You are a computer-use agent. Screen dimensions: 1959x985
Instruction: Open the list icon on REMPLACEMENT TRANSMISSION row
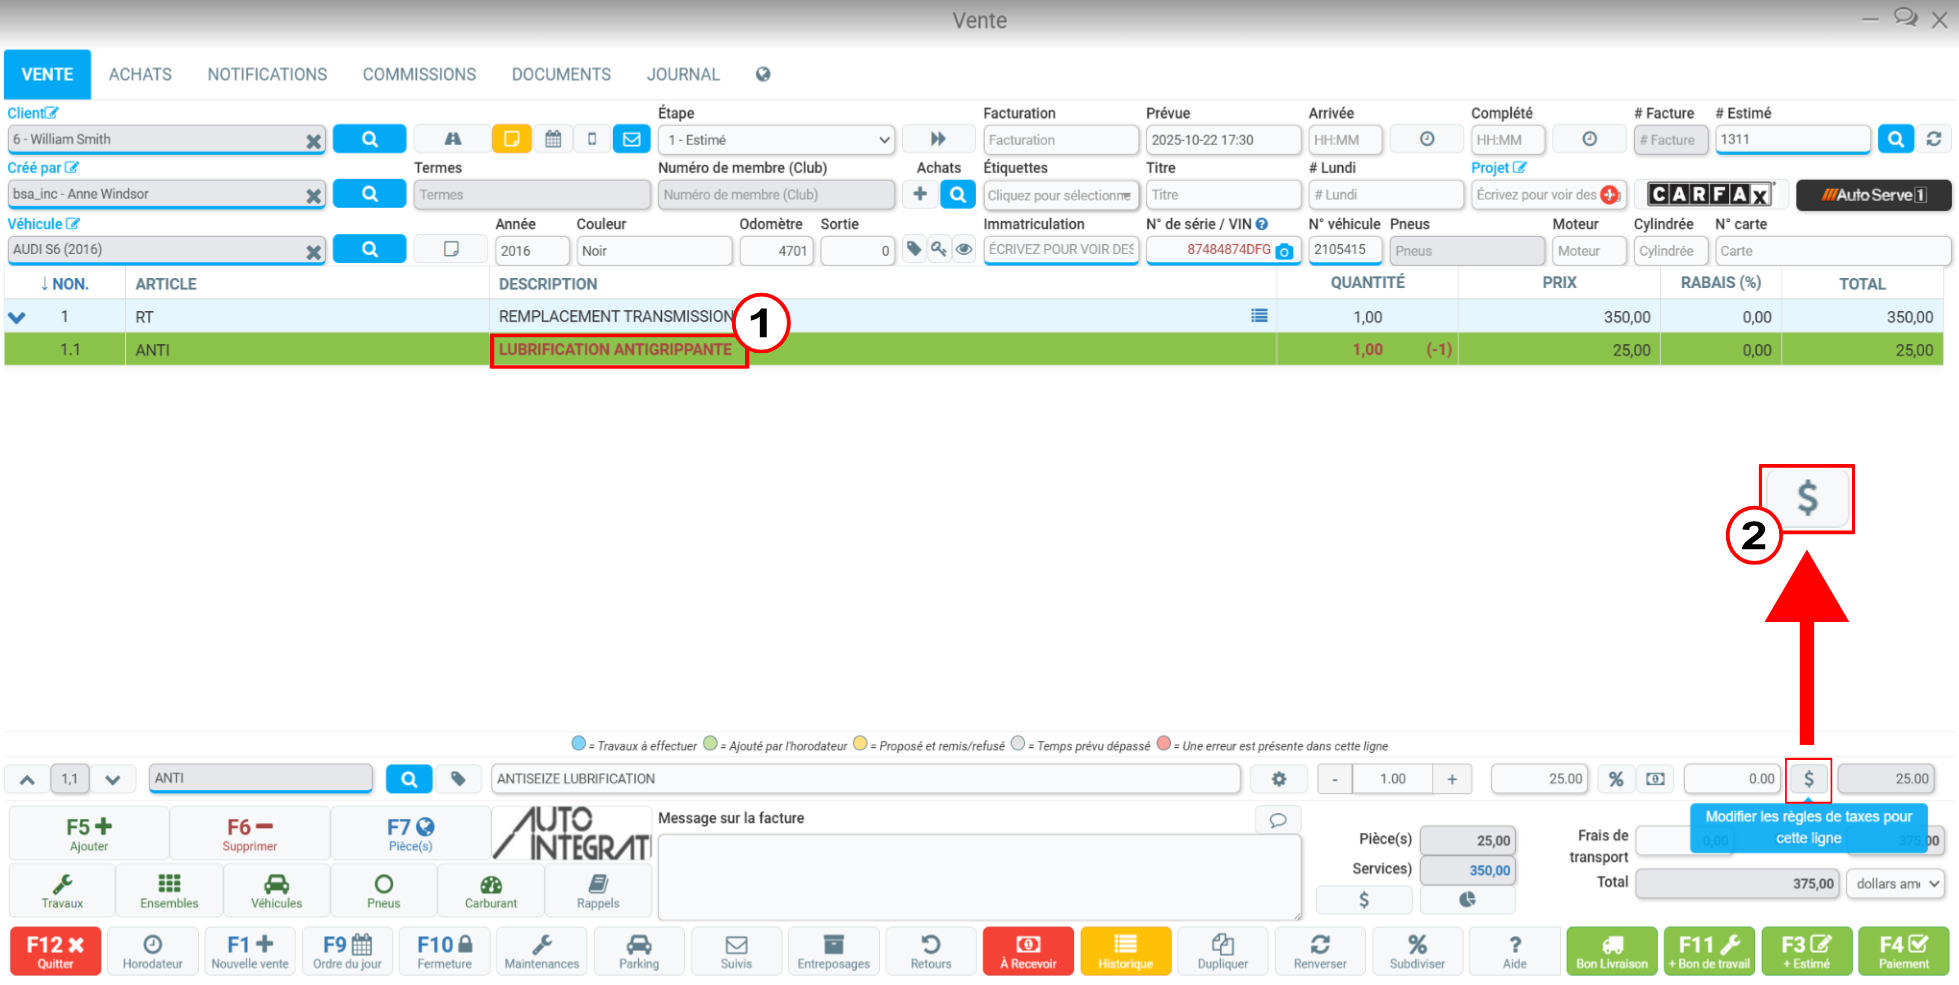tap(1259, 316)
